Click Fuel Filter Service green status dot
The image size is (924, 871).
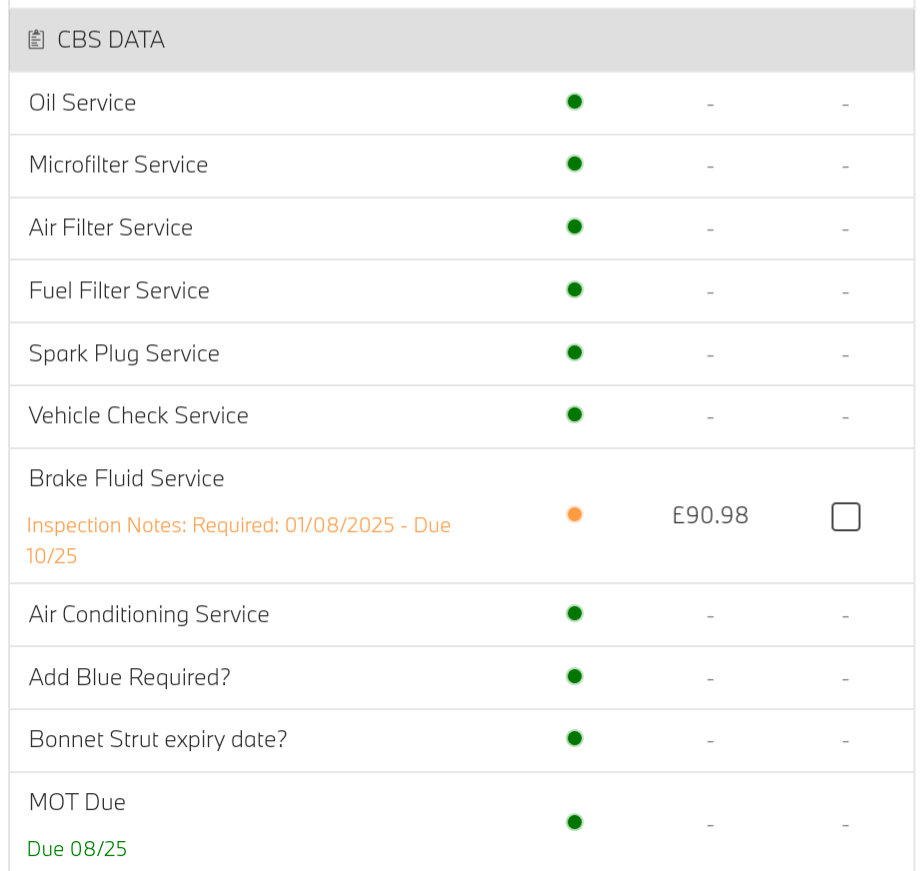pos(575,290)
